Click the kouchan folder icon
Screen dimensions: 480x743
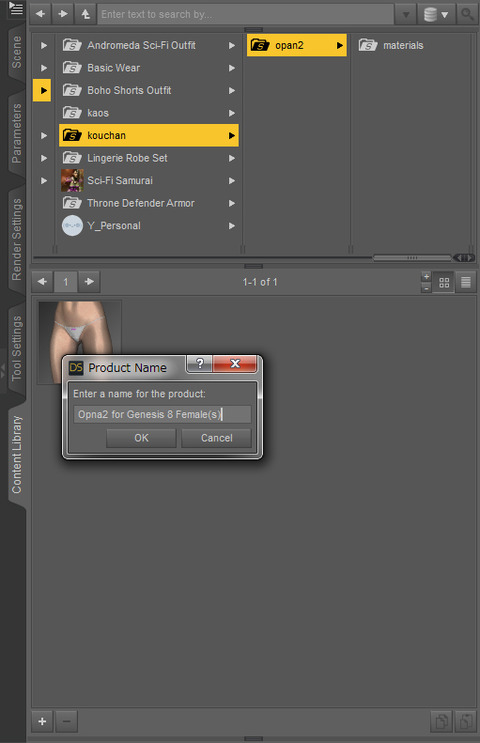72,136
